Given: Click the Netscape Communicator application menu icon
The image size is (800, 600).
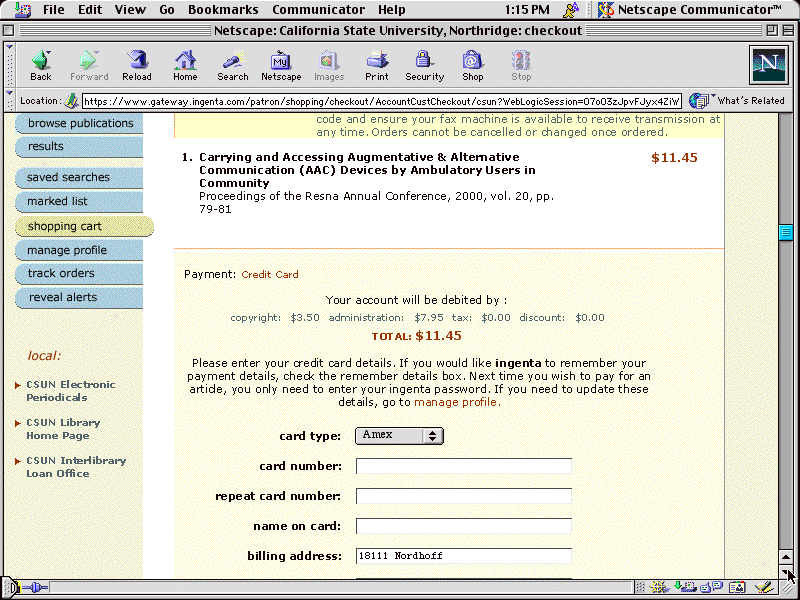Looking at the screenshot, I should [690, 9].
